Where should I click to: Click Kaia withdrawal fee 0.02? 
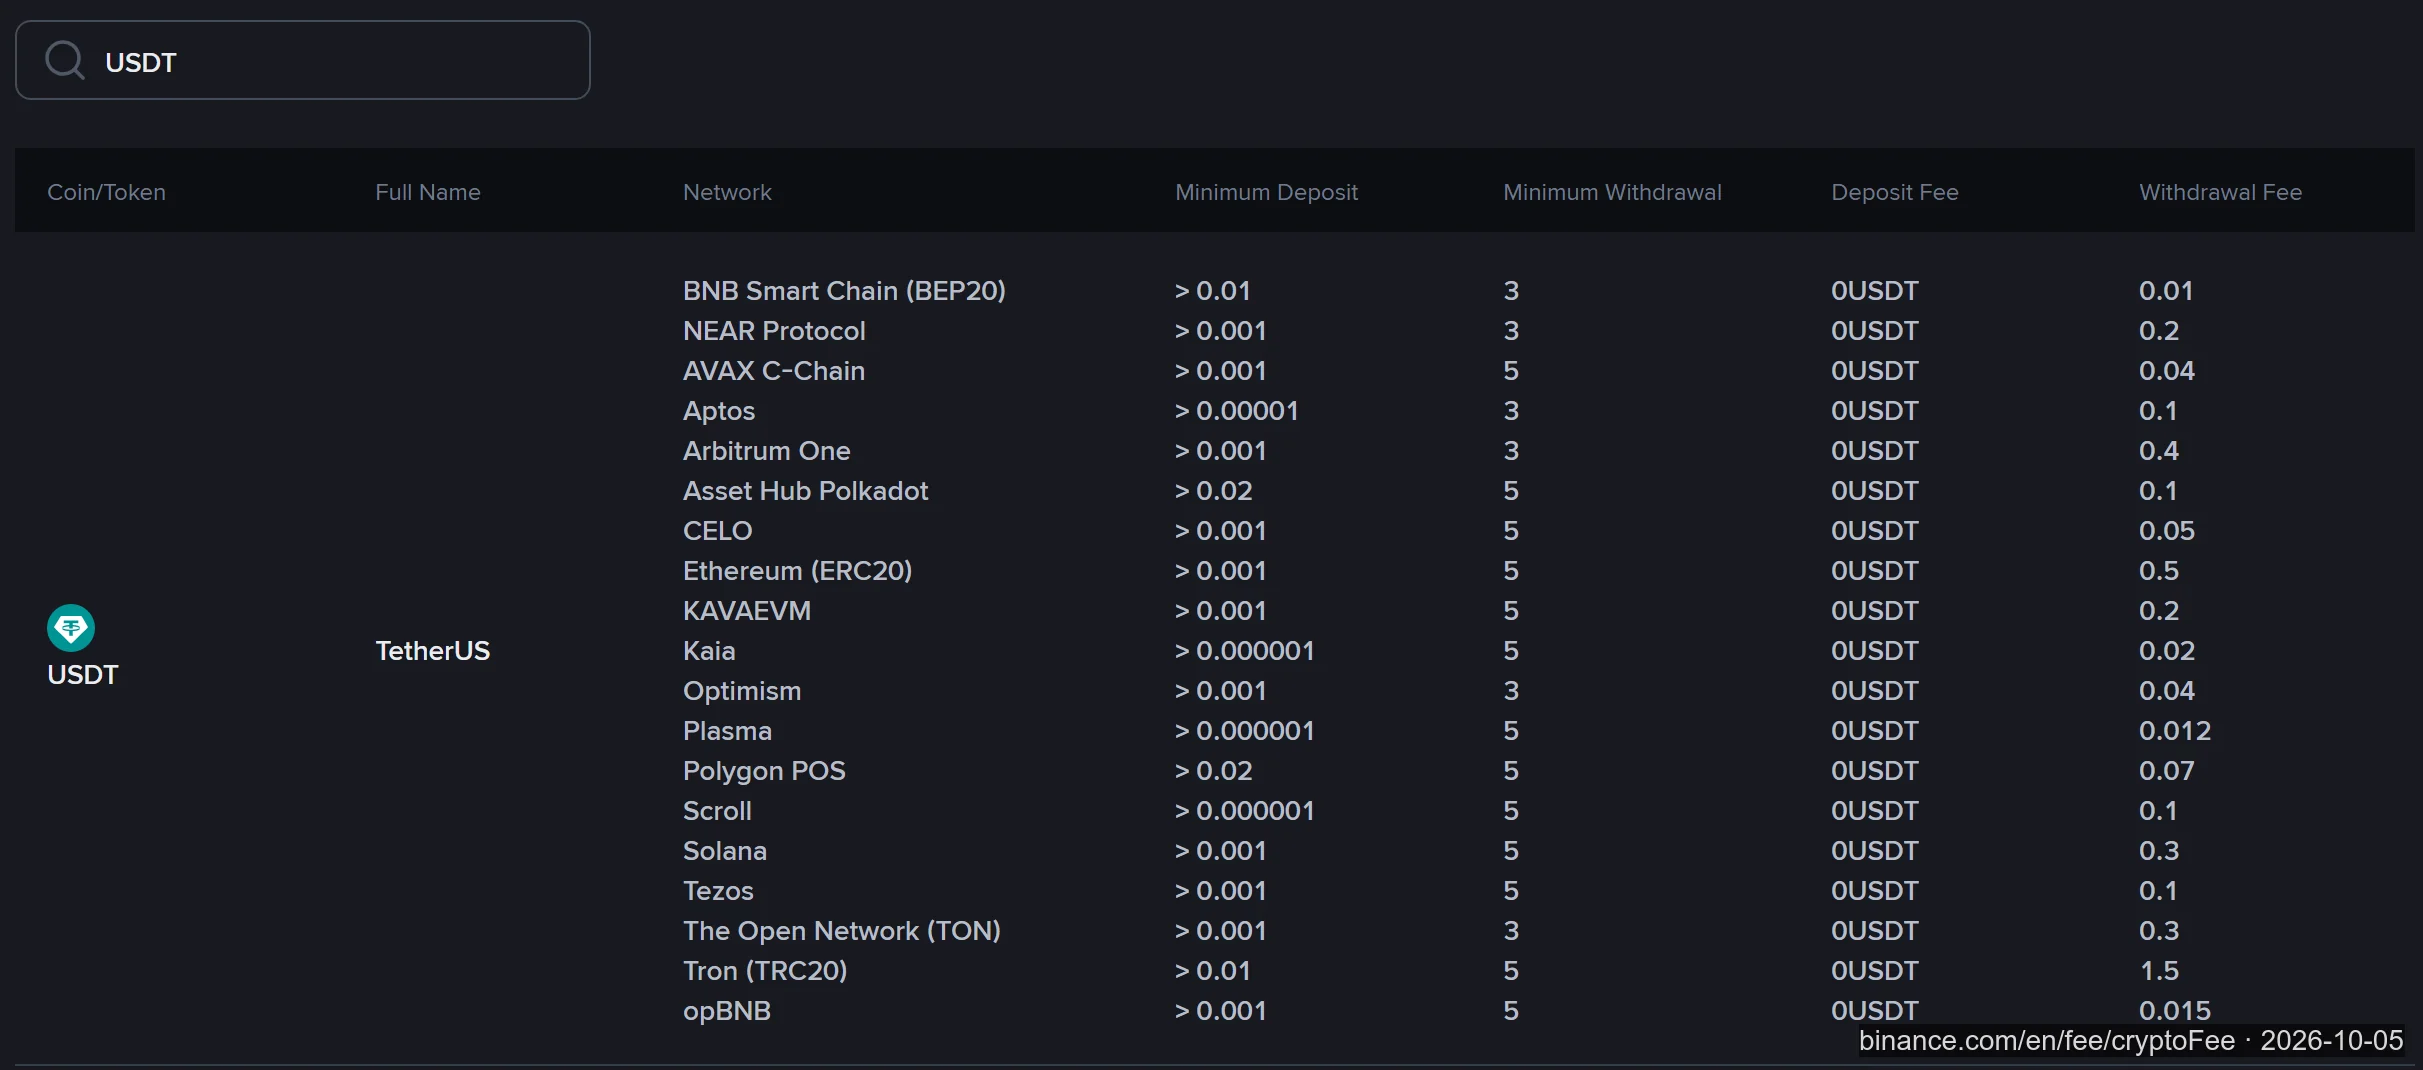pyautogui.click(x=2167, y=651)
